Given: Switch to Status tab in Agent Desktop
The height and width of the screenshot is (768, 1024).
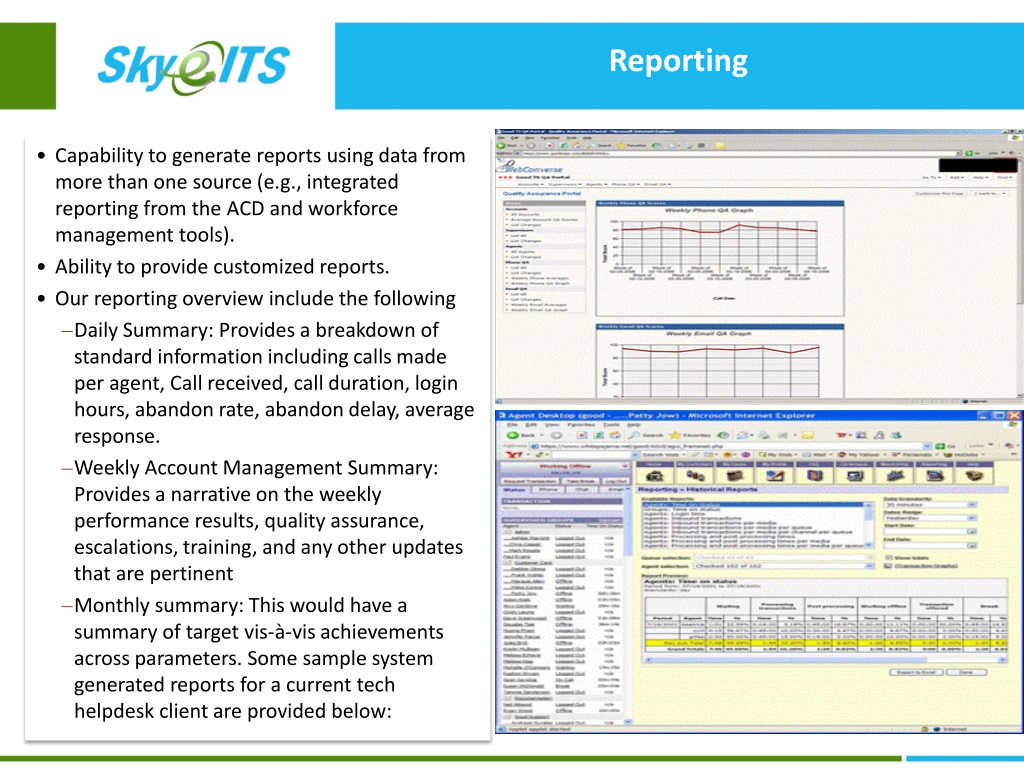Looking at the screenshot, I should 513,490.
